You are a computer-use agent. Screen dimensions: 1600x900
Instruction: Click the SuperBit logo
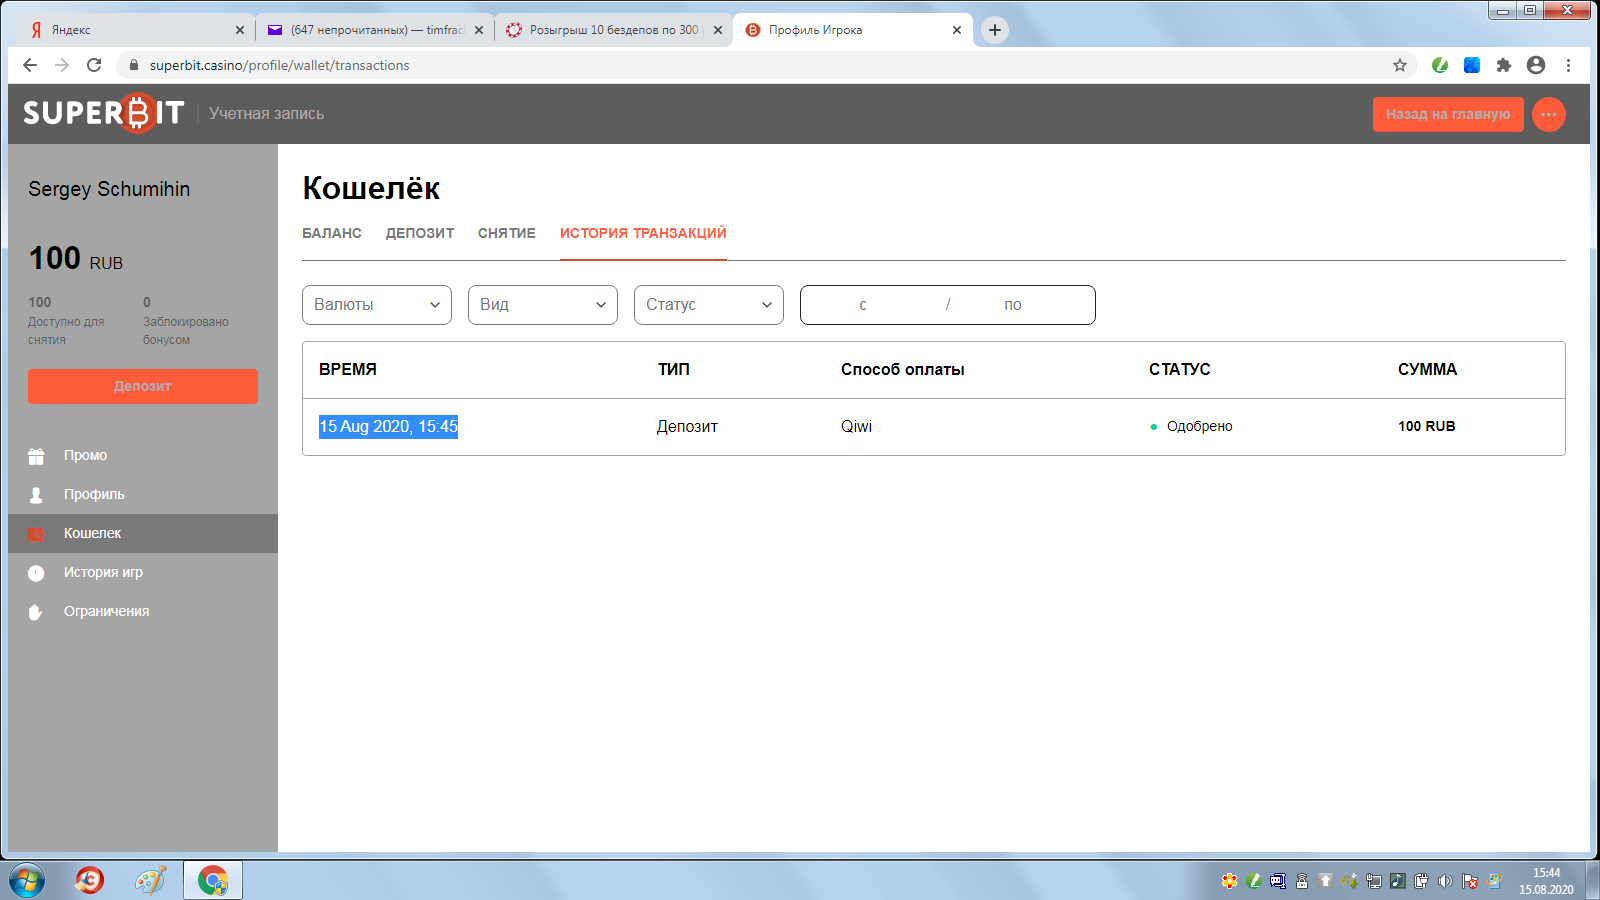pos(104,113)
